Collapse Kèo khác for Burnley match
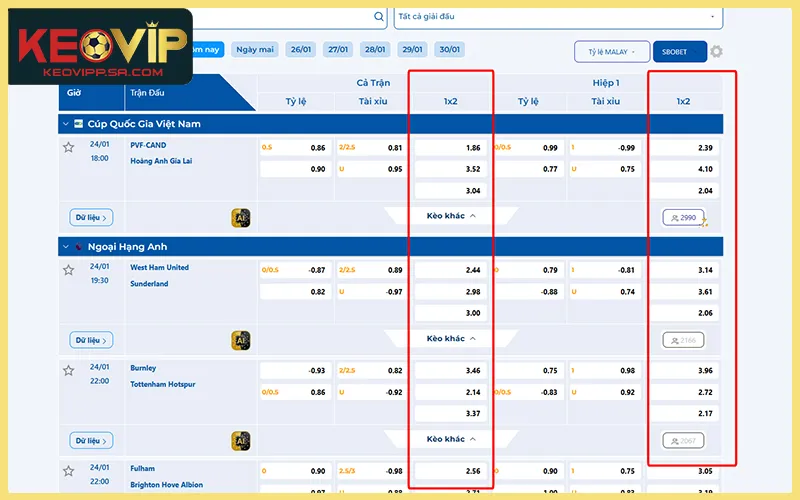 point(451,439)
